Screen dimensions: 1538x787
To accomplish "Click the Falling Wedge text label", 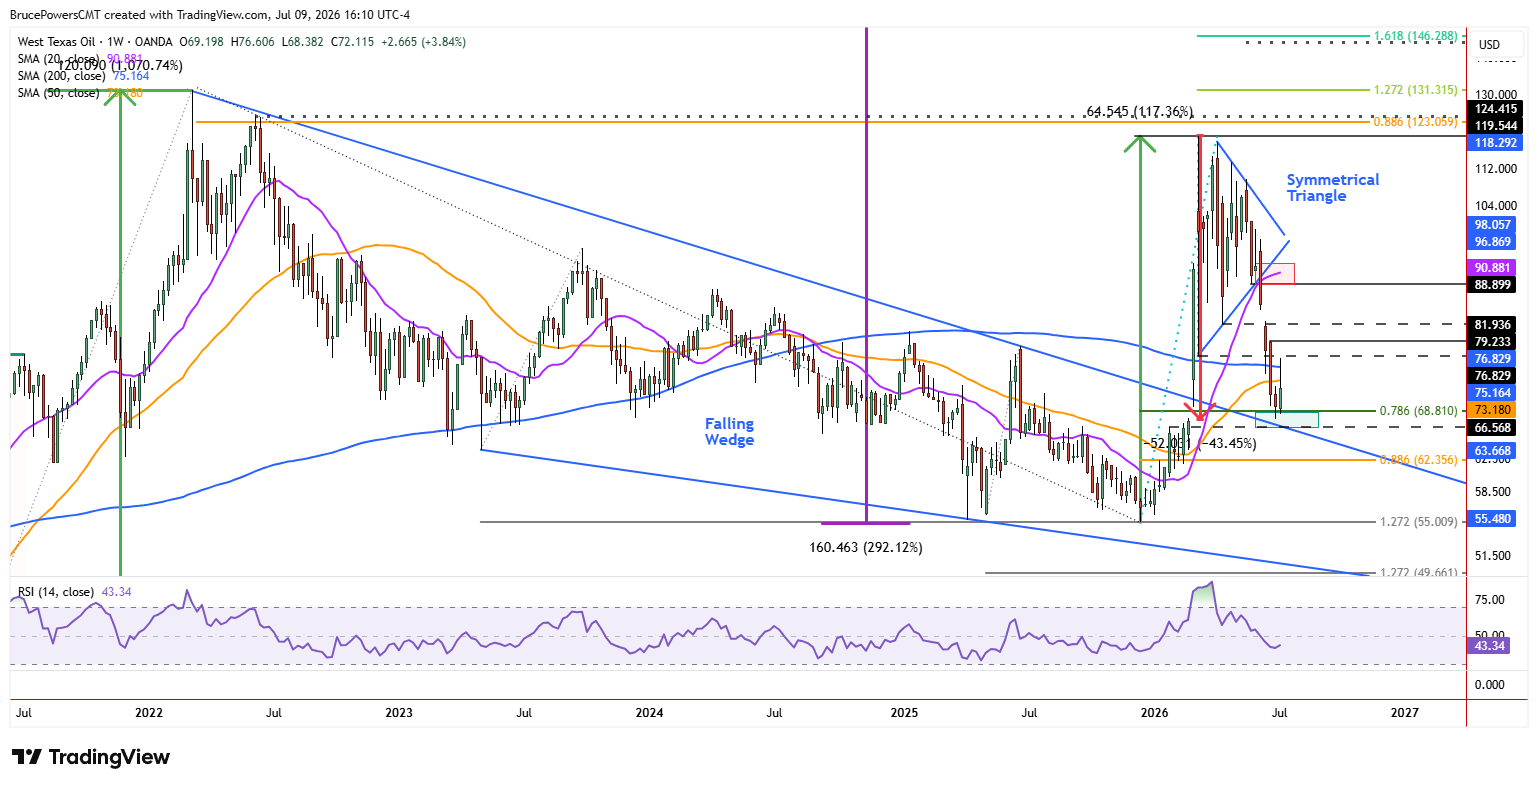I will point(729,432).
